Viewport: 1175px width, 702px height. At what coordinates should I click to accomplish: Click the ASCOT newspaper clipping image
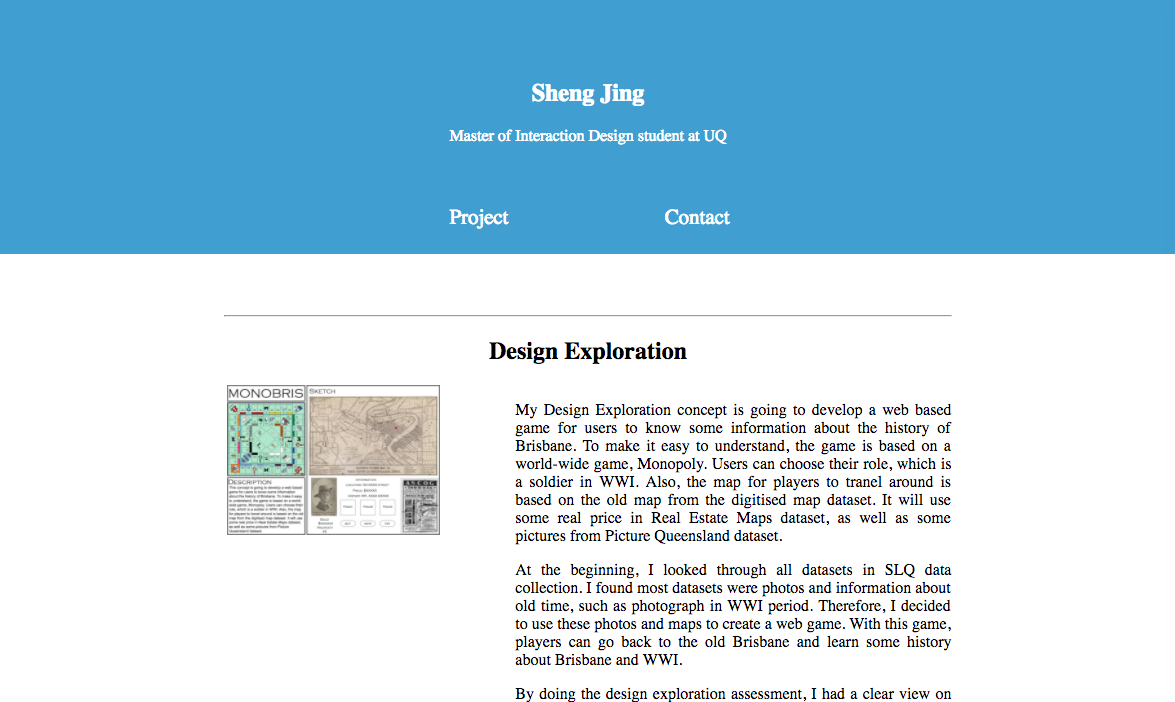point(419,504)
